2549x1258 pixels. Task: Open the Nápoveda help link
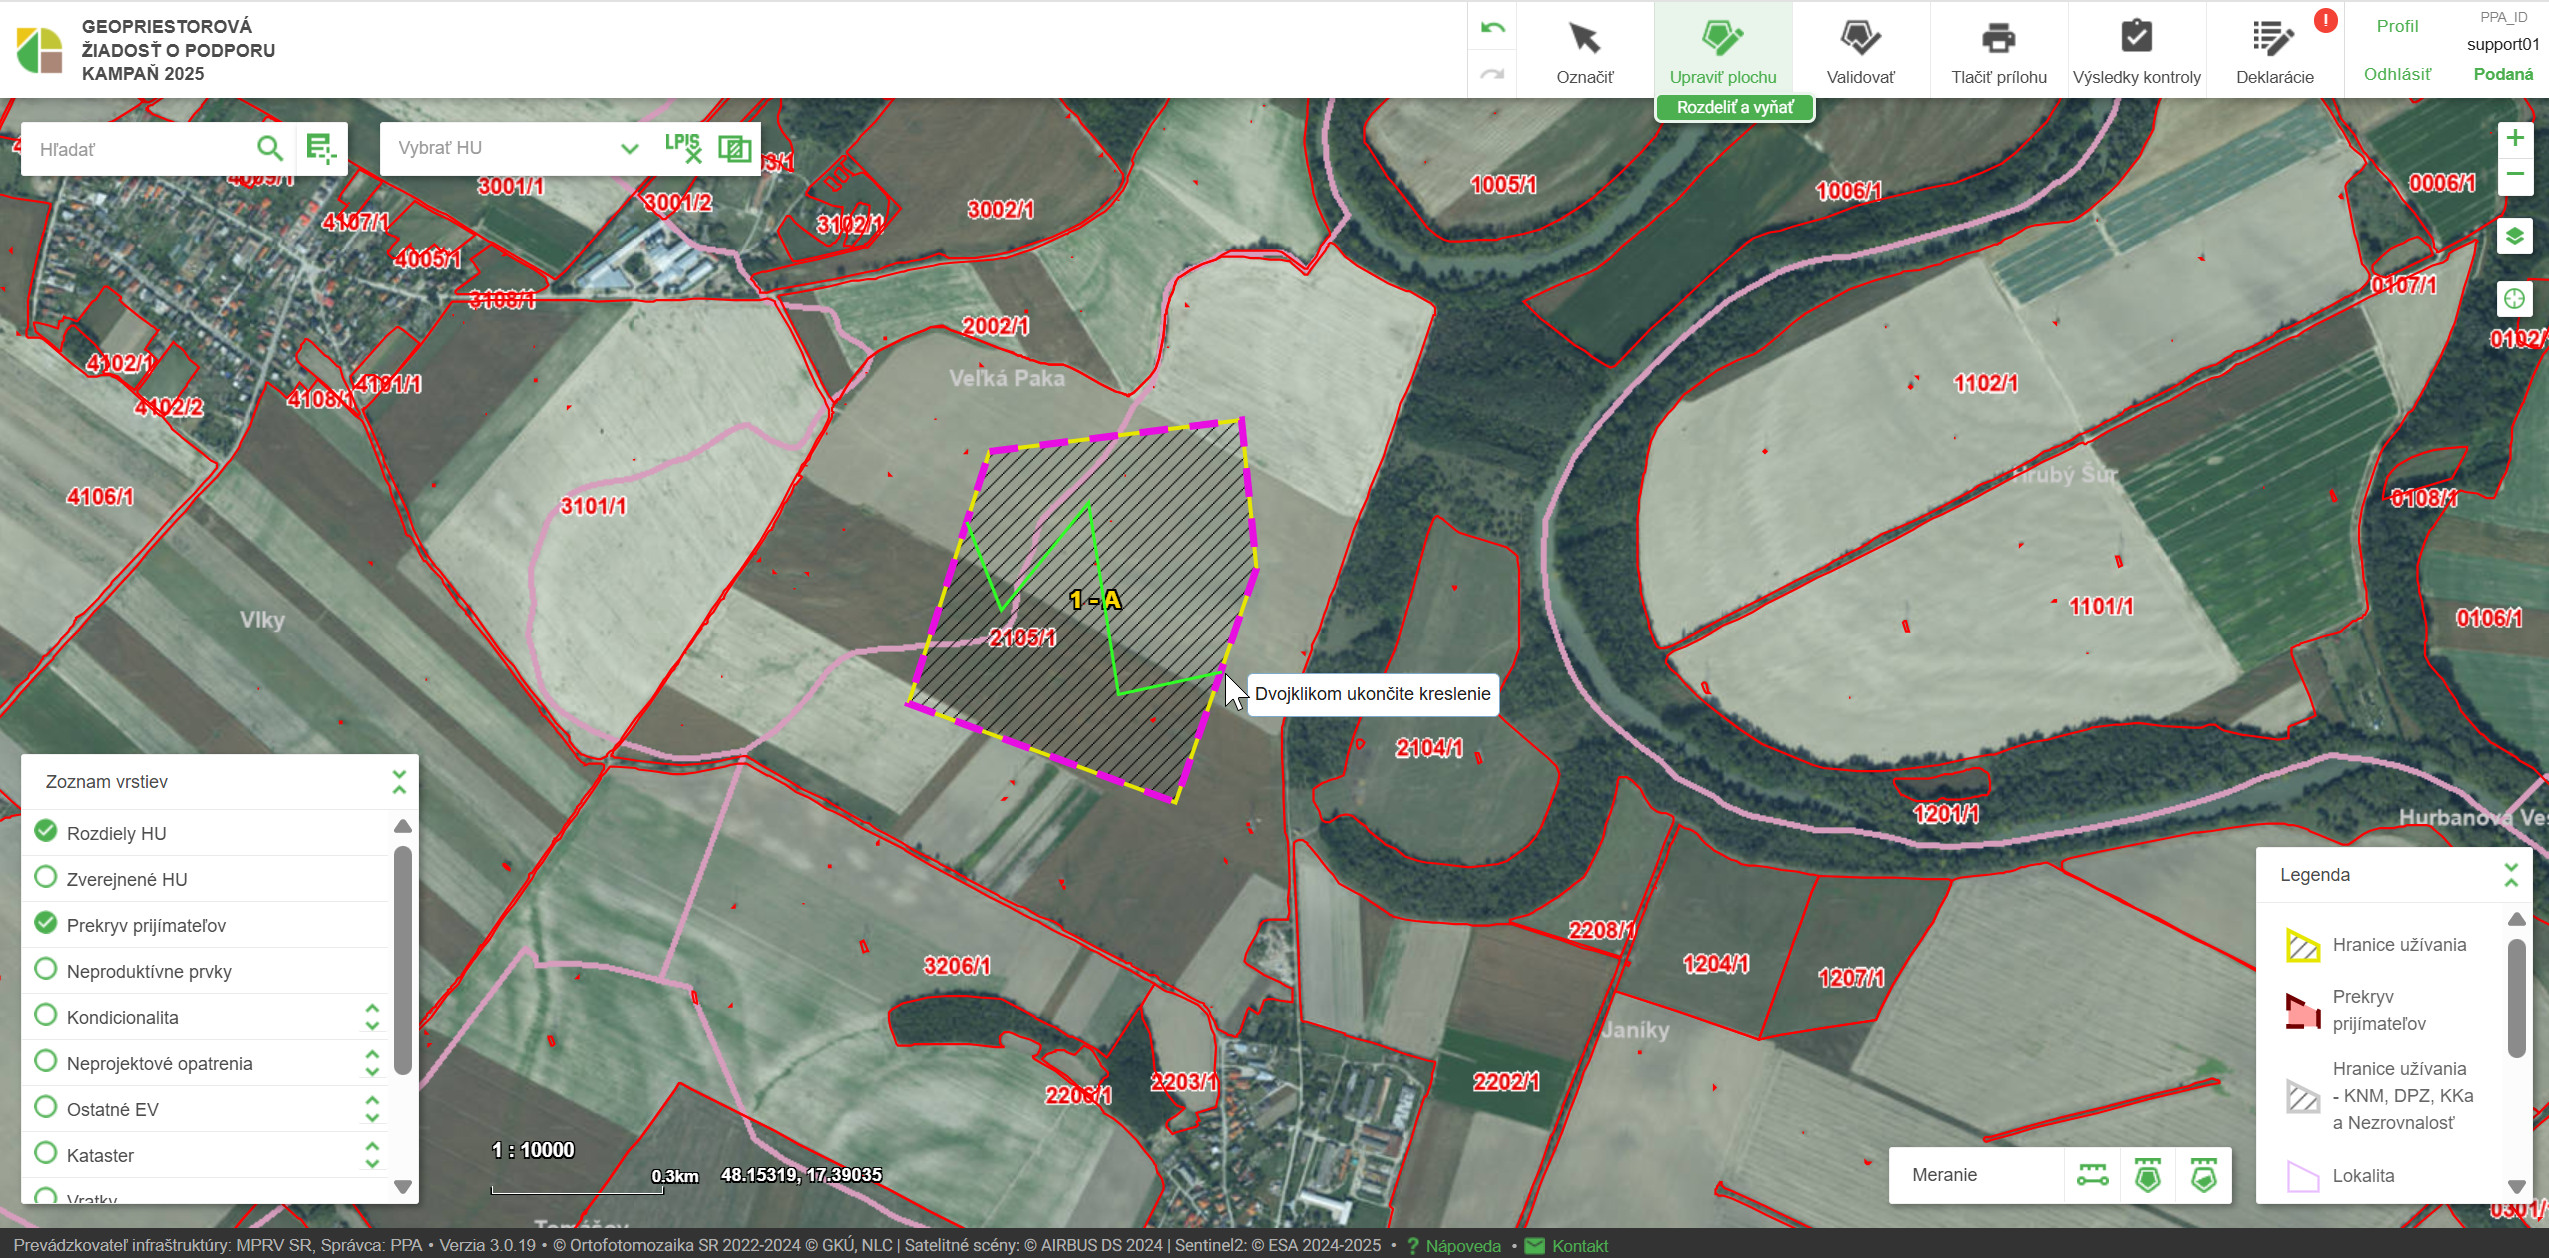tap(1462, 1246)
